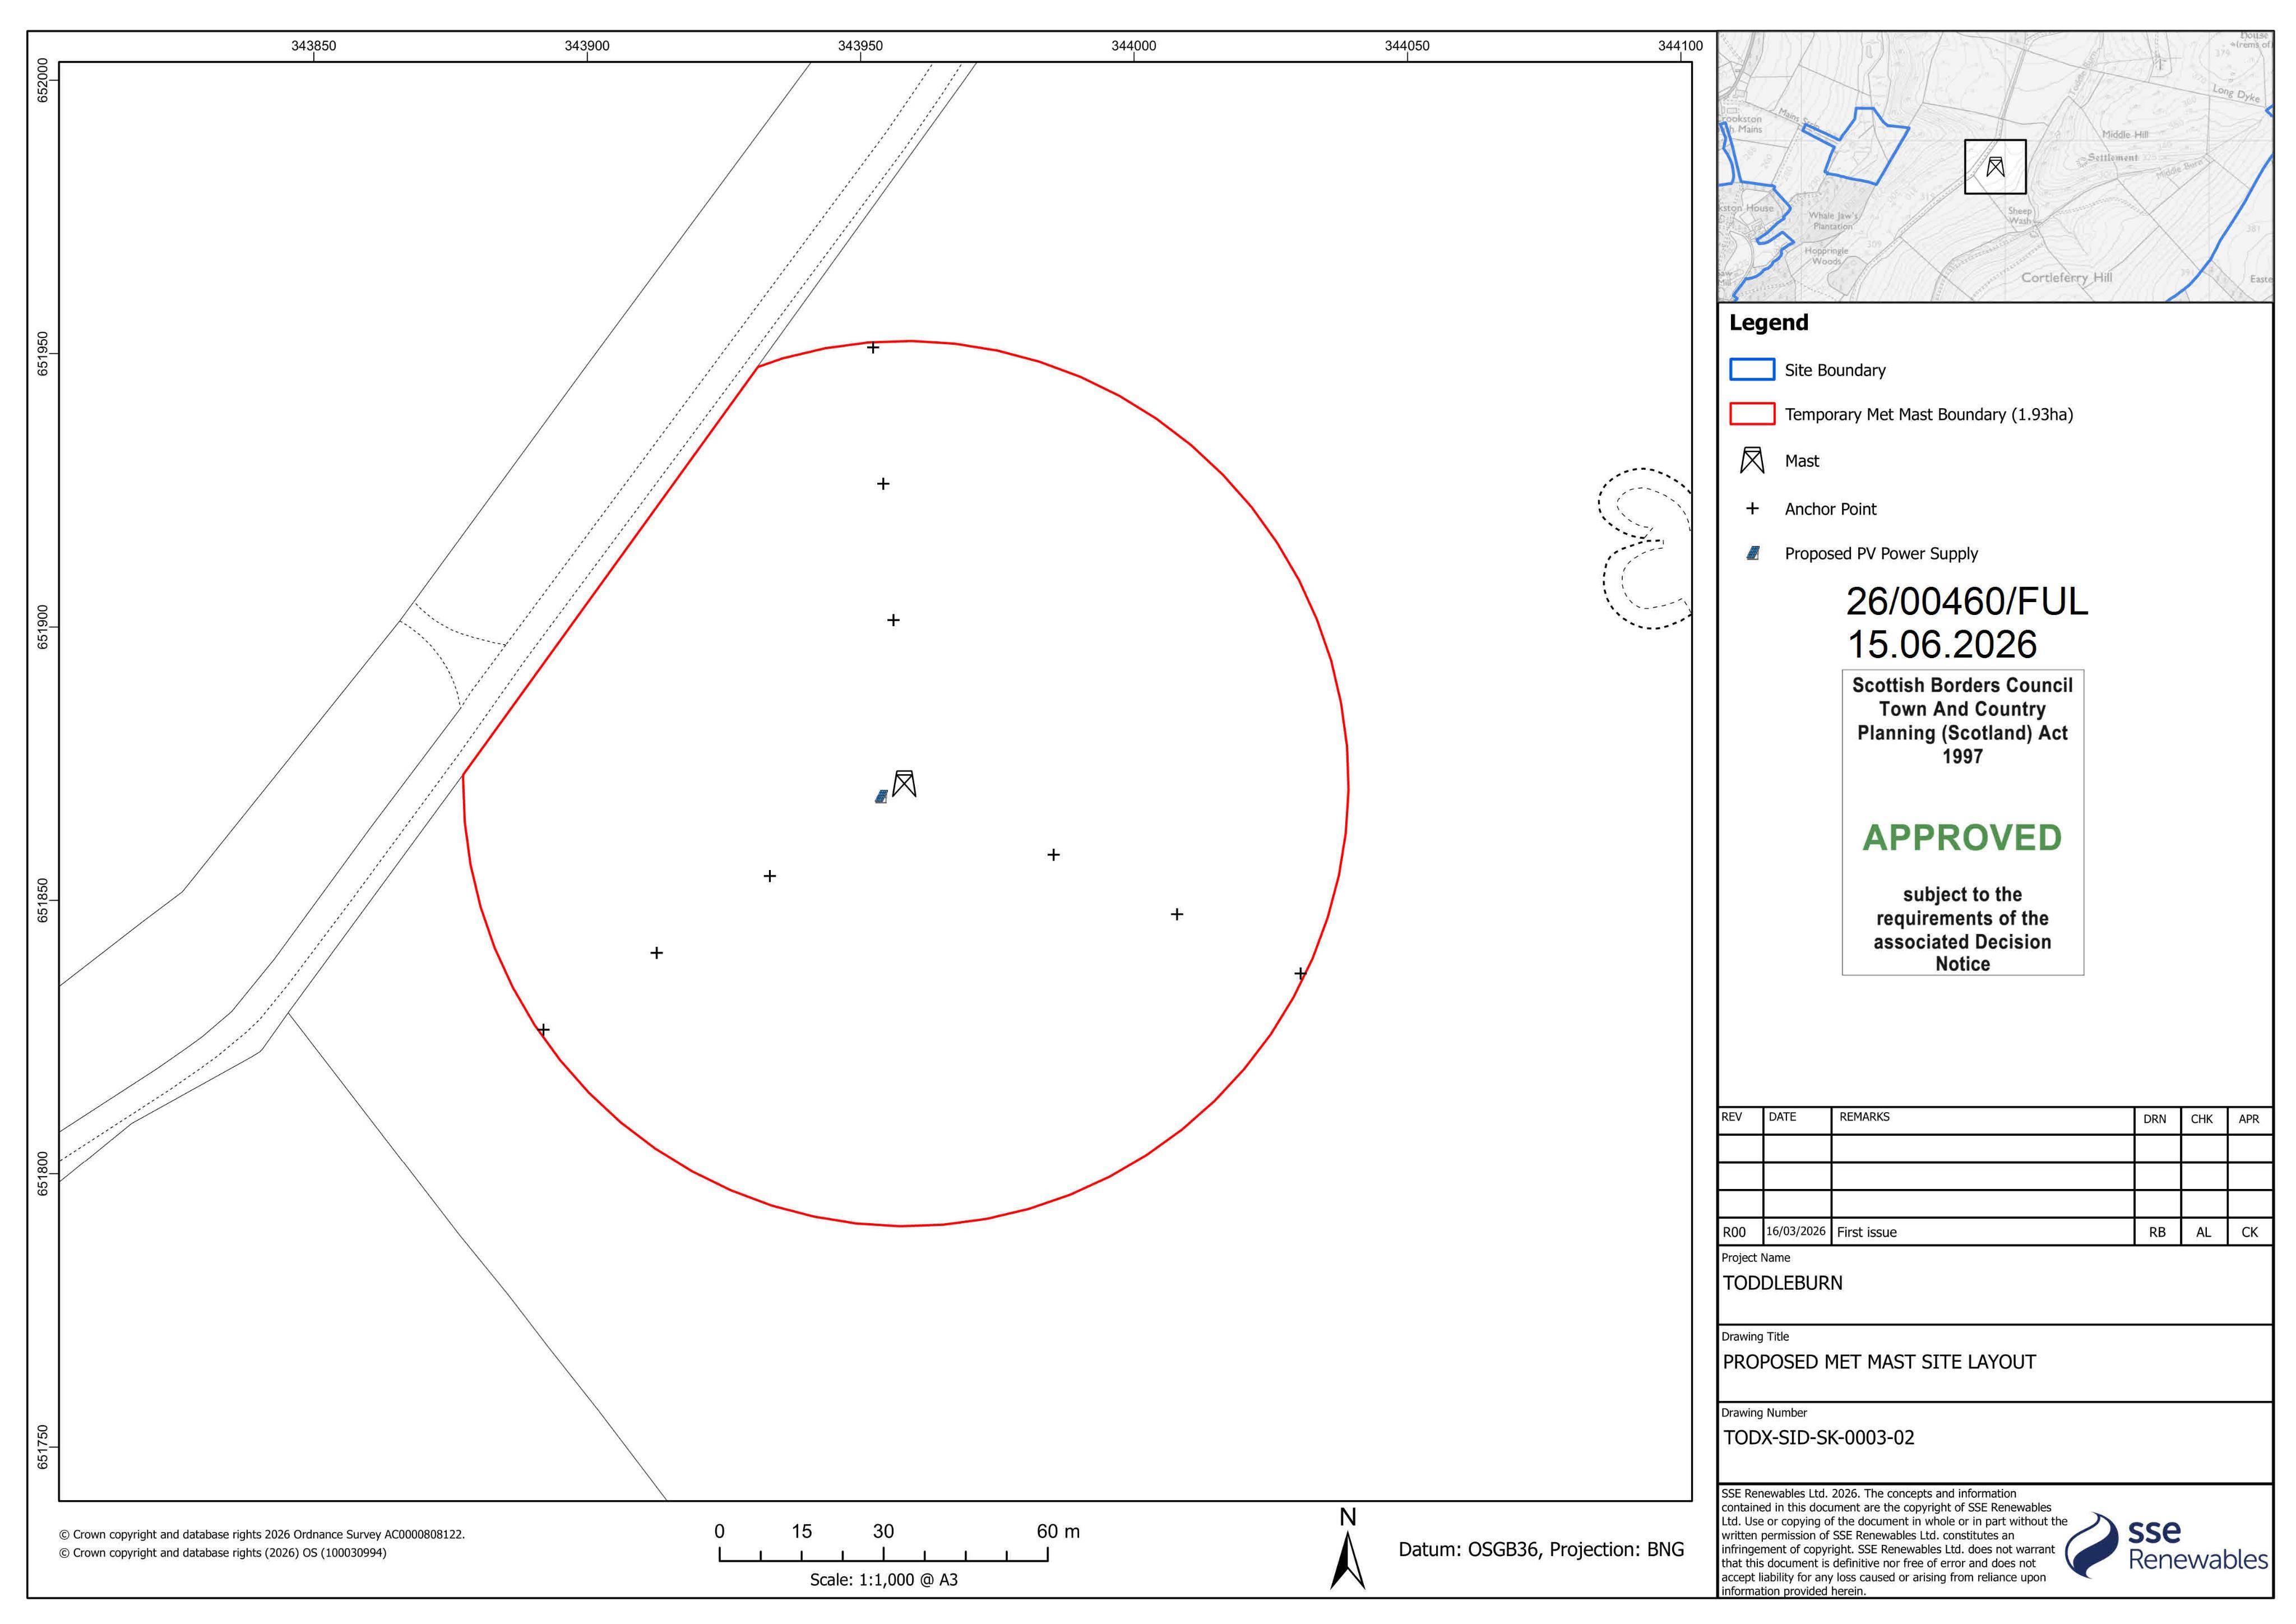Click the anchor point on the boundary's right edge
This screenshot has width=2296, height=1624.
[x=1300, y=973]
